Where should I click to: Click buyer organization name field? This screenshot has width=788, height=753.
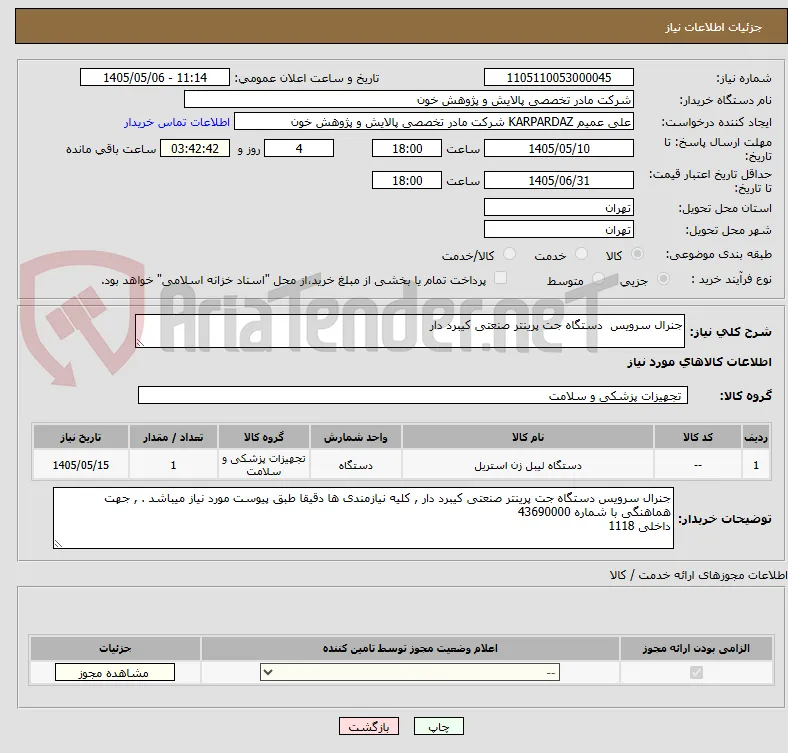pyautogui.click(x=409, y=100)
